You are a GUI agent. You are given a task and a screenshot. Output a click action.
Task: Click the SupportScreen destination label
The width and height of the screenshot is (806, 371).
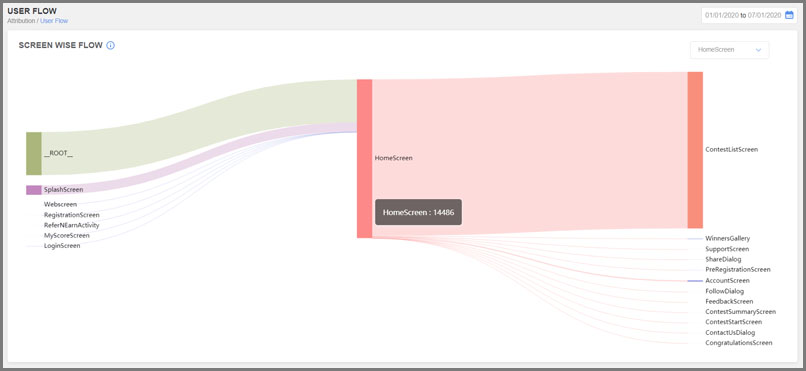[x=727, y=249]
